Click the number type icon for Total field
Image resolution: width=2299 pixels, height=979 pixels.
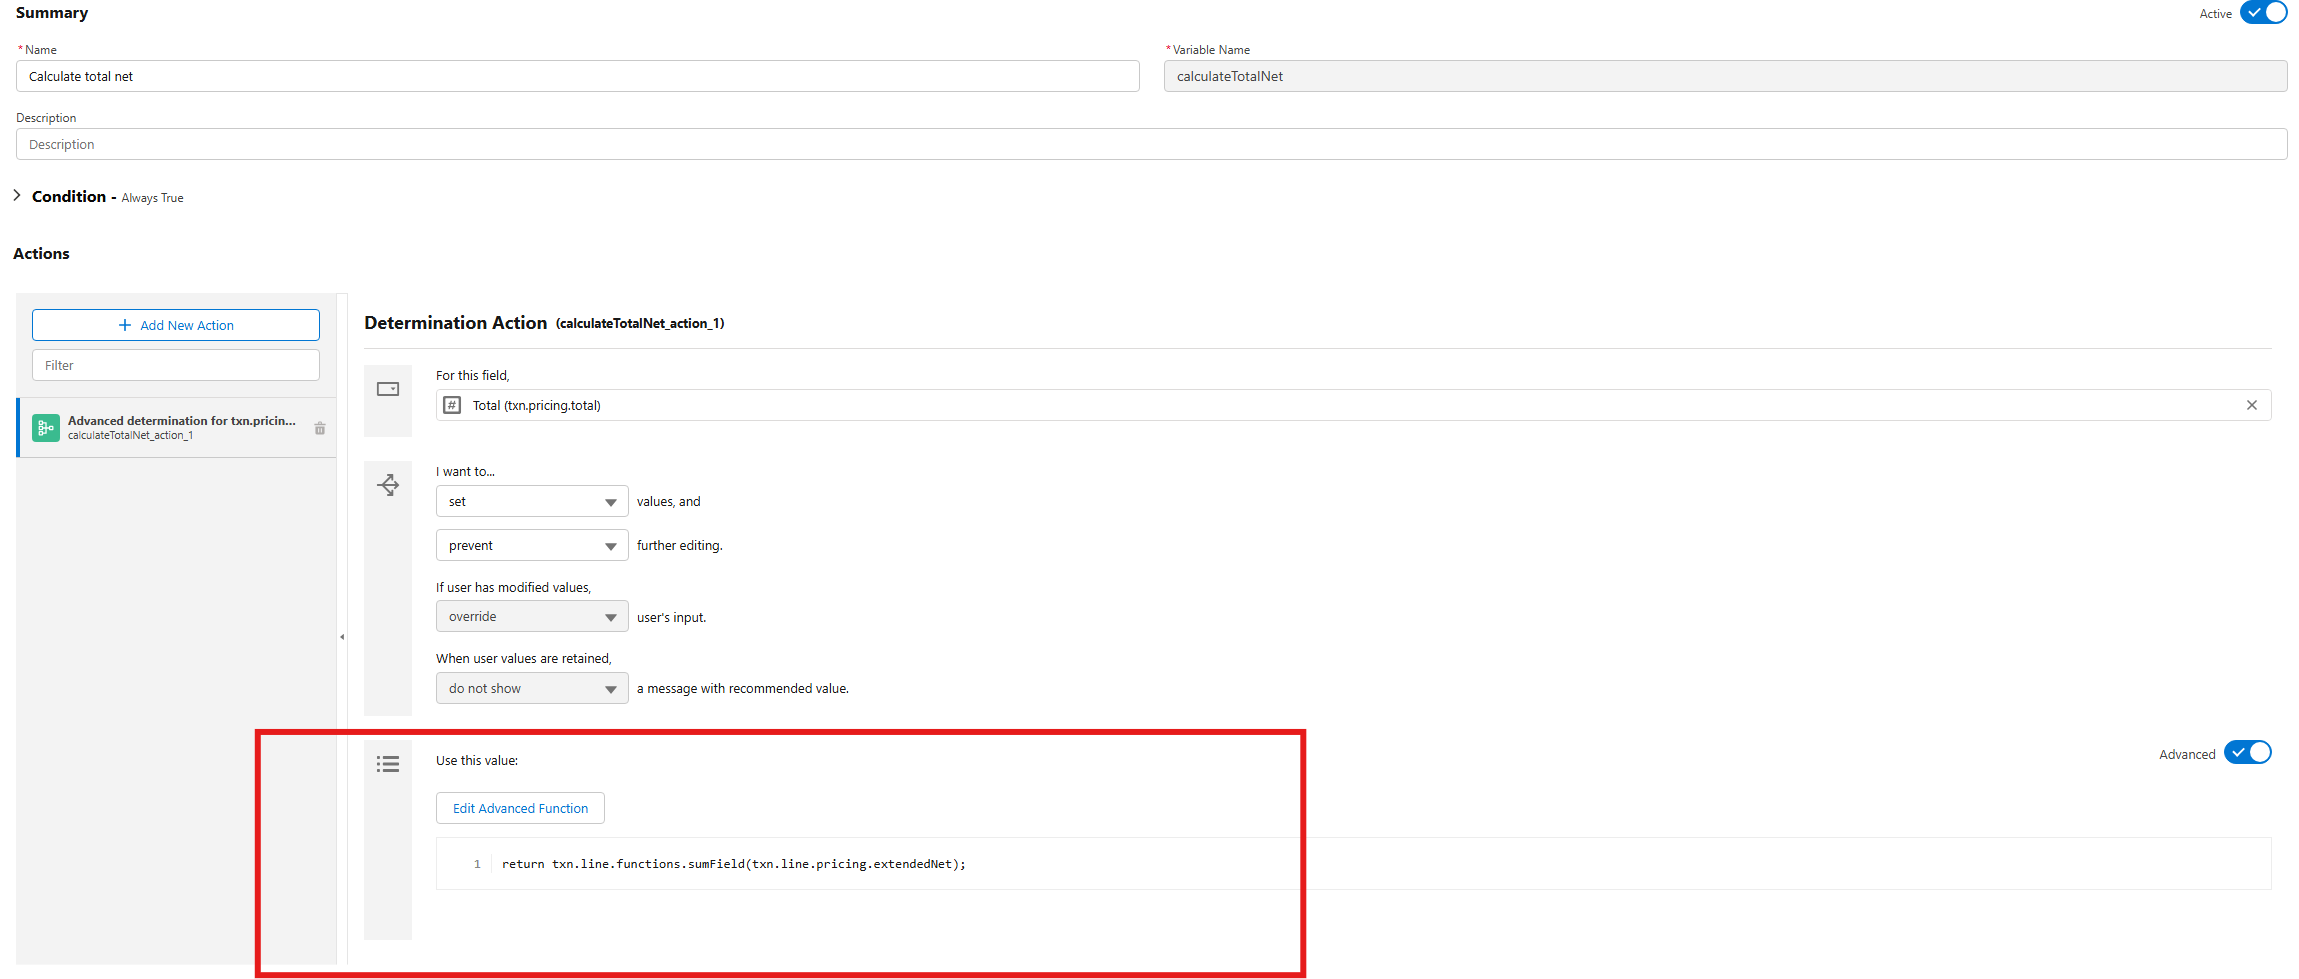[452, 405]
